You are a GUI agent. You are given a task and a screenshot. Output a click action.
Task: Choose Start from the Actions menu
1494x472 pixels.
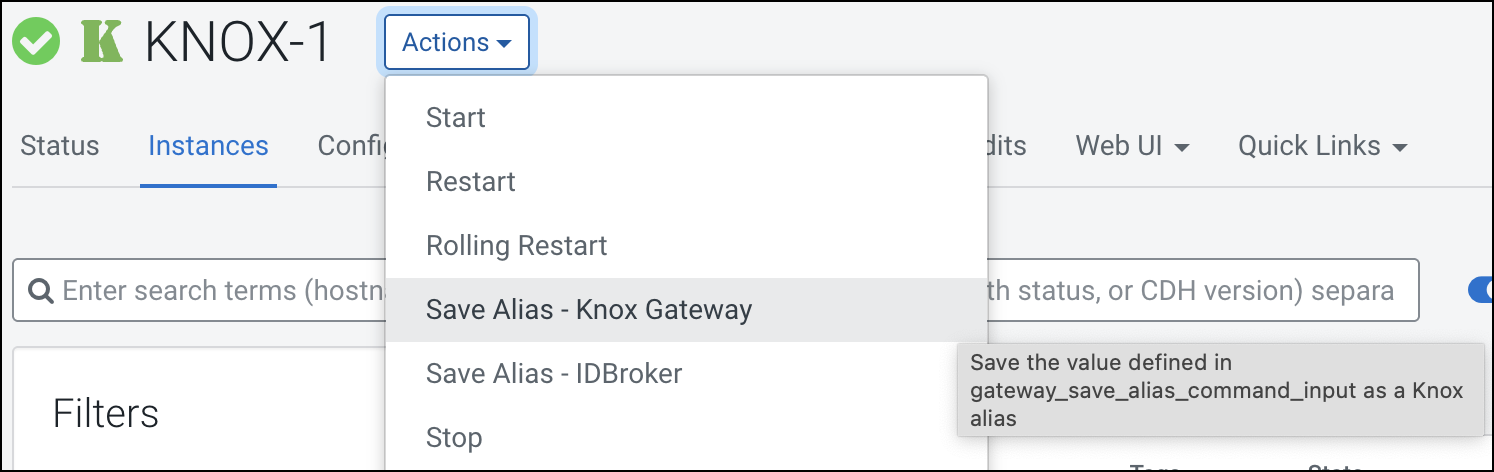[456, 118]
